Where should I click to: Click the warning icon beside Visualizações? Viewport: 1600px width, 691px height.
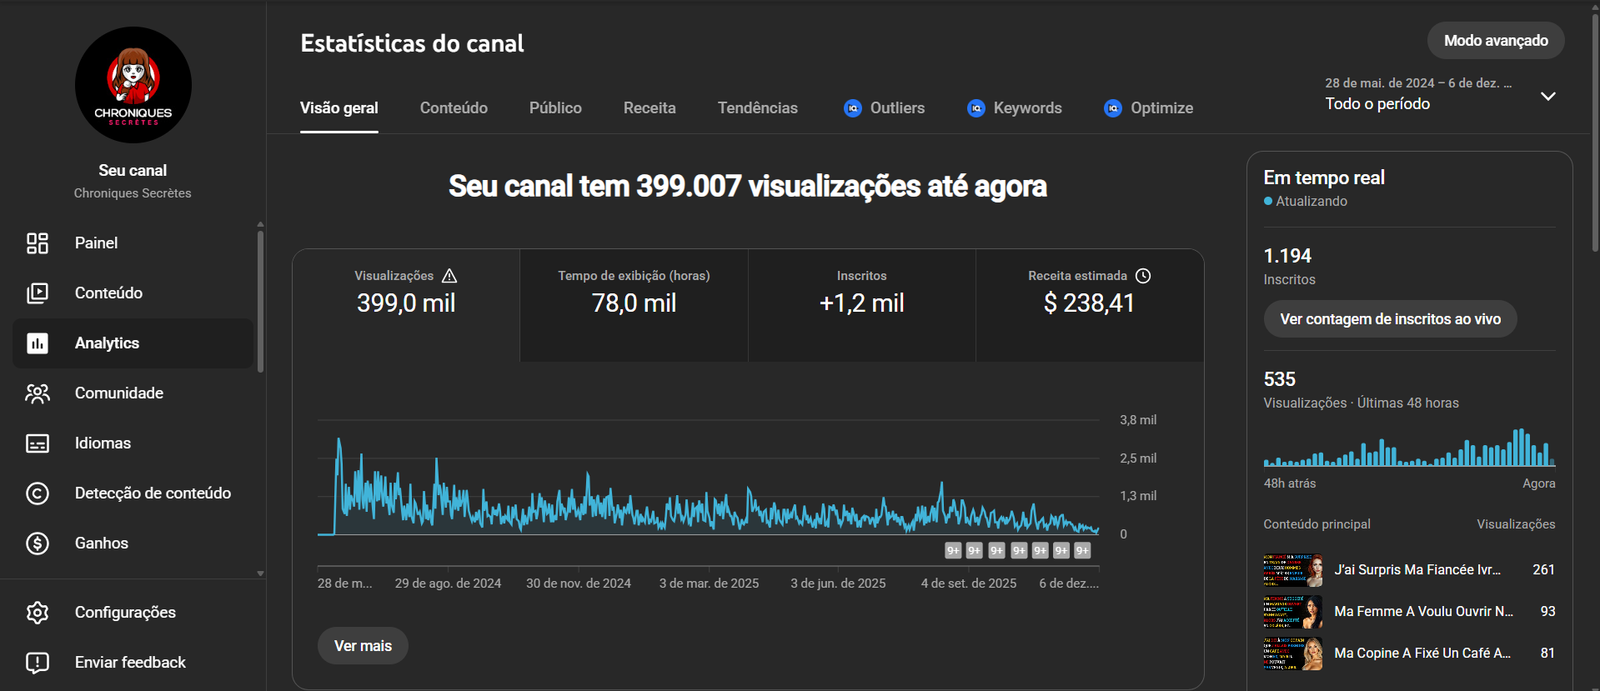pyautogui.click(x=449, y=276)
